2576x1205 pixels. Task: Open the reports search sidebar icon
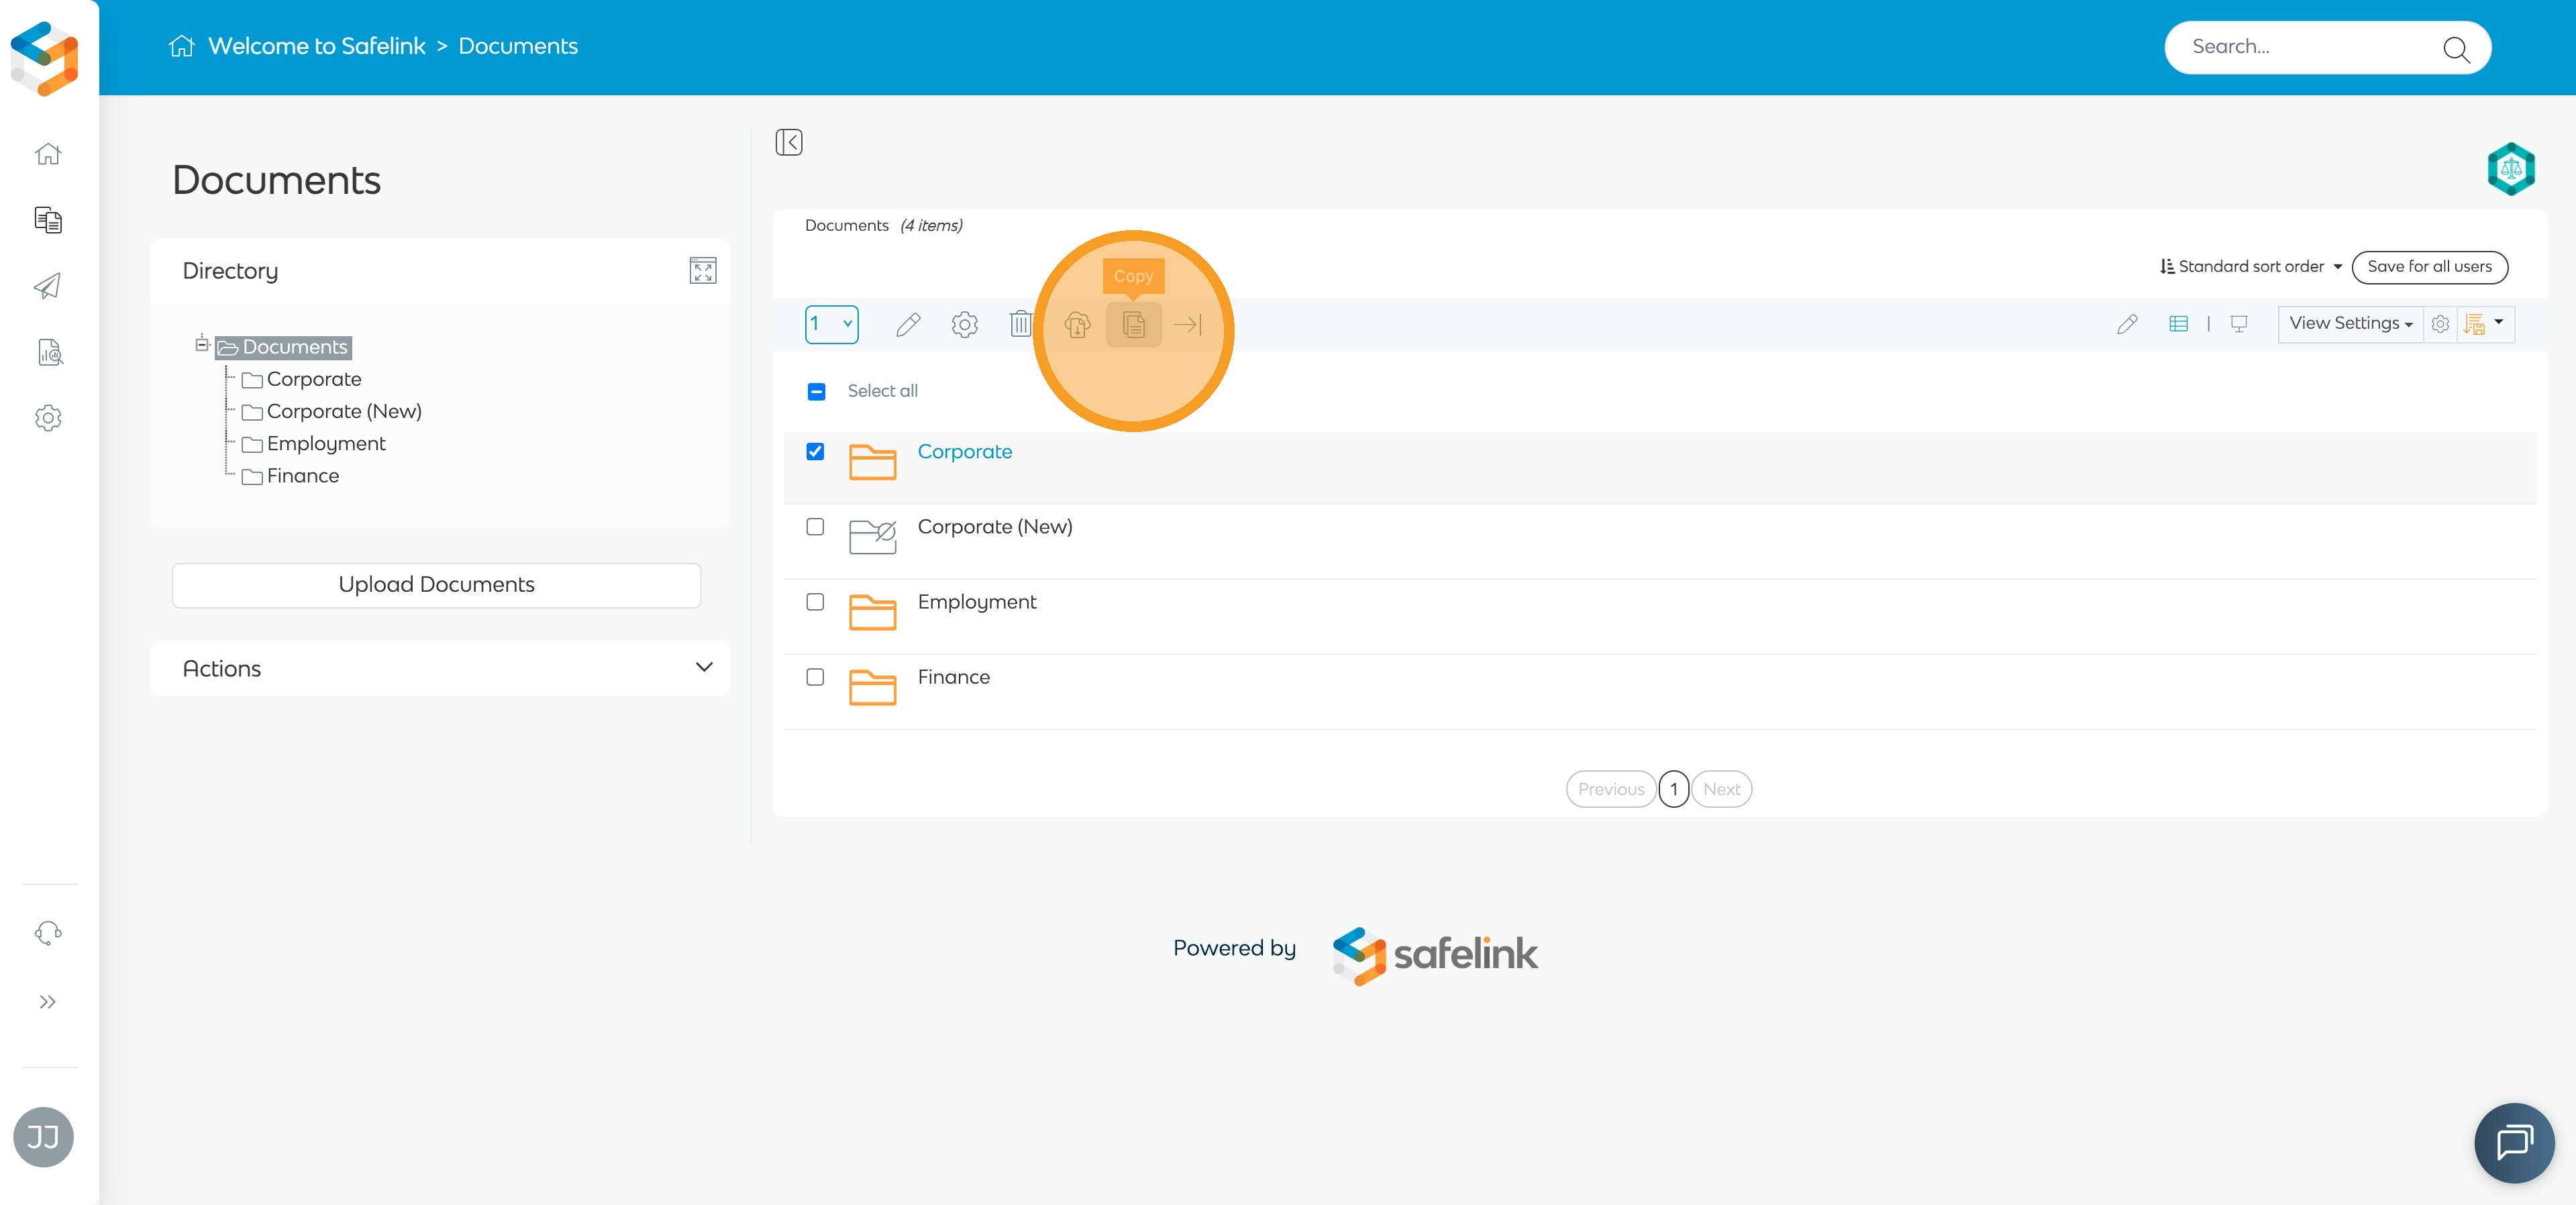point(48,352)
